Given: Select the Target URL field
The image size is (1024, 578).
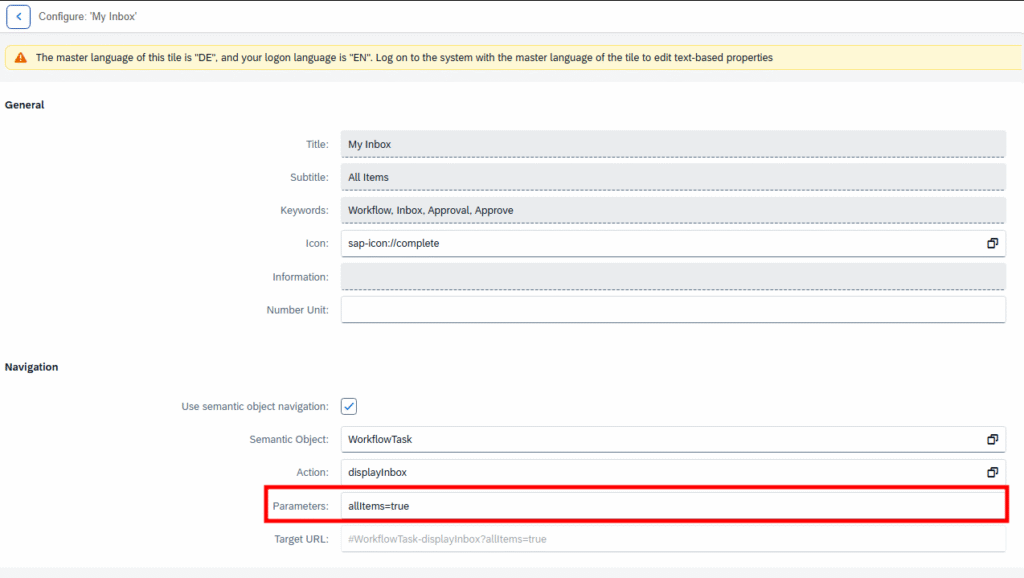Looking at the screenshot, I should pyautogui.click(x=672, y=539).
